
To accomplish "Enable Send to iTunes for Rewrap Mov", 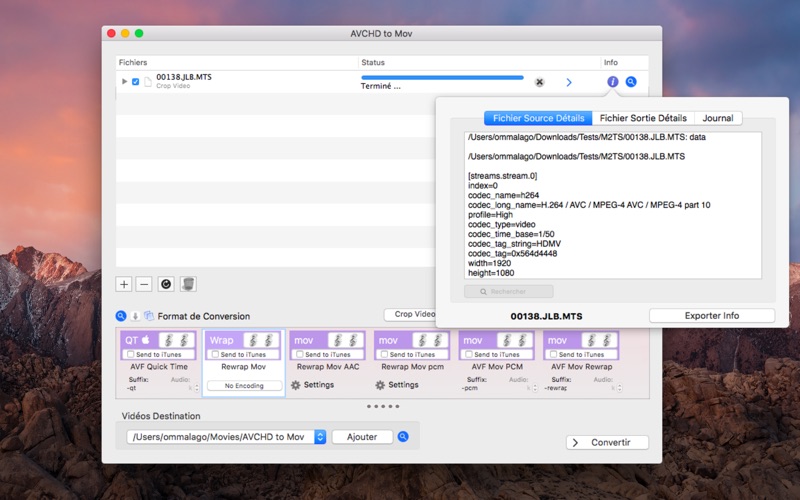I will (215, 354).
